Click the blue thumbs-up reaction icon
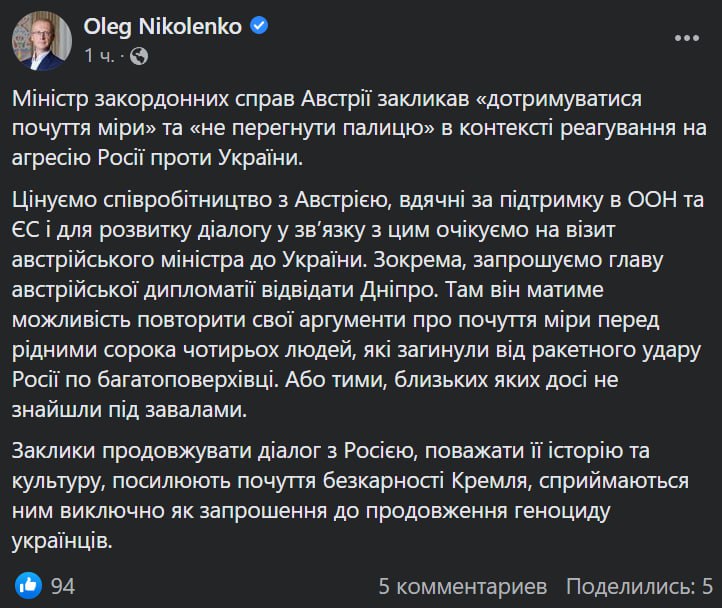The height and width of the screenshot is (608, 722). 29,584
